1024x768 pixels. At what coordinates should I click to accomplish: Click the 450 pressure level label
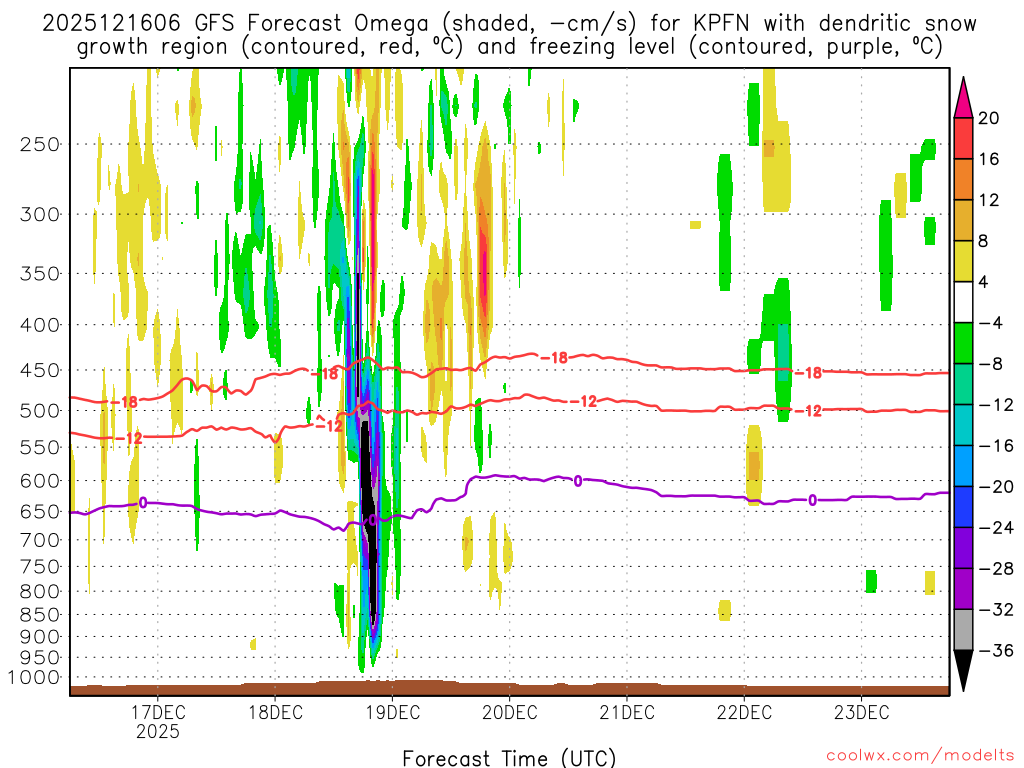40,370
